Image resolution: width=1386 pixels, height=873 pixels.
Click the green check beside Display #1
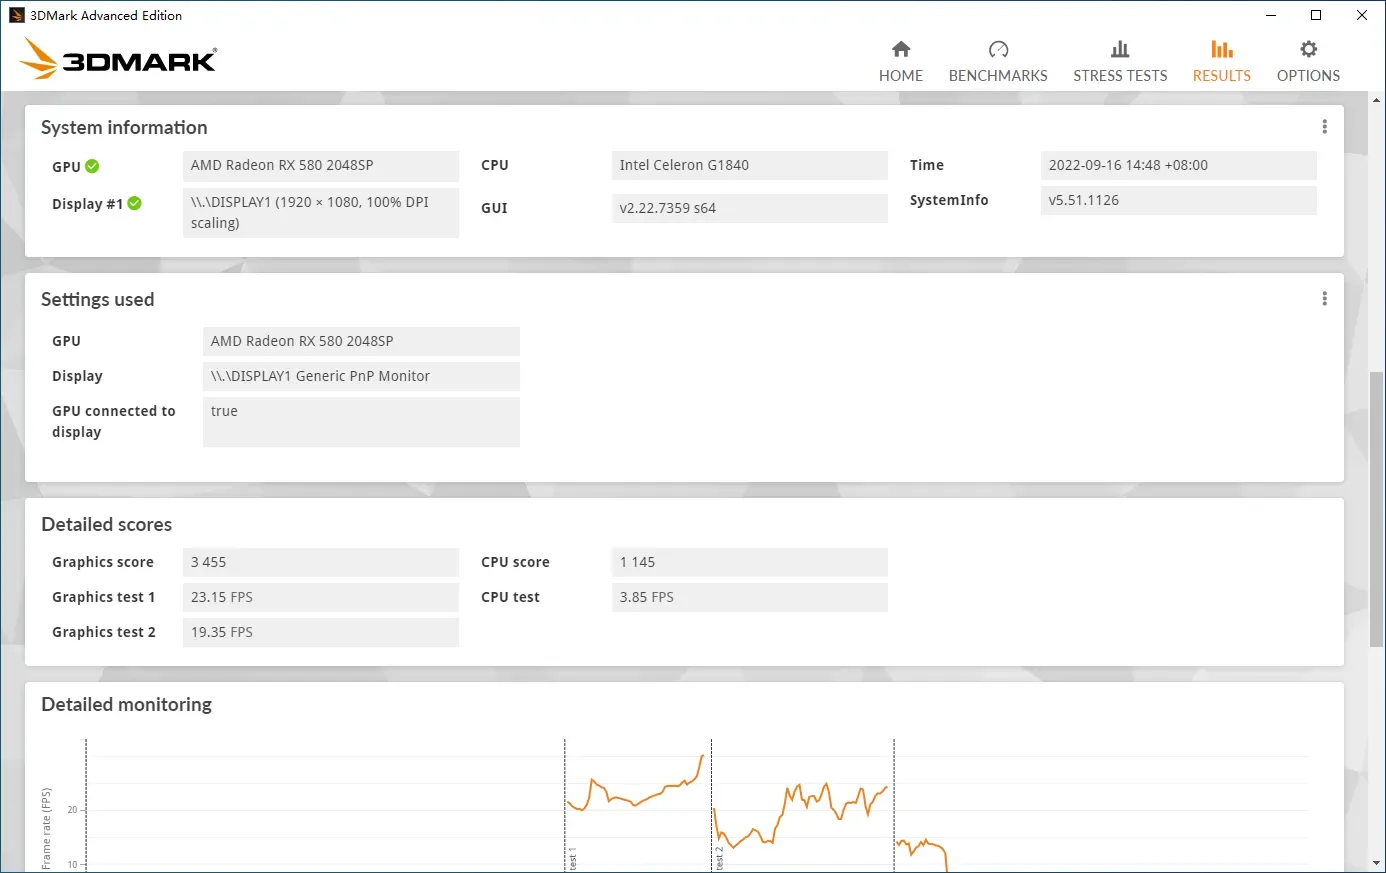pos(135,203)
